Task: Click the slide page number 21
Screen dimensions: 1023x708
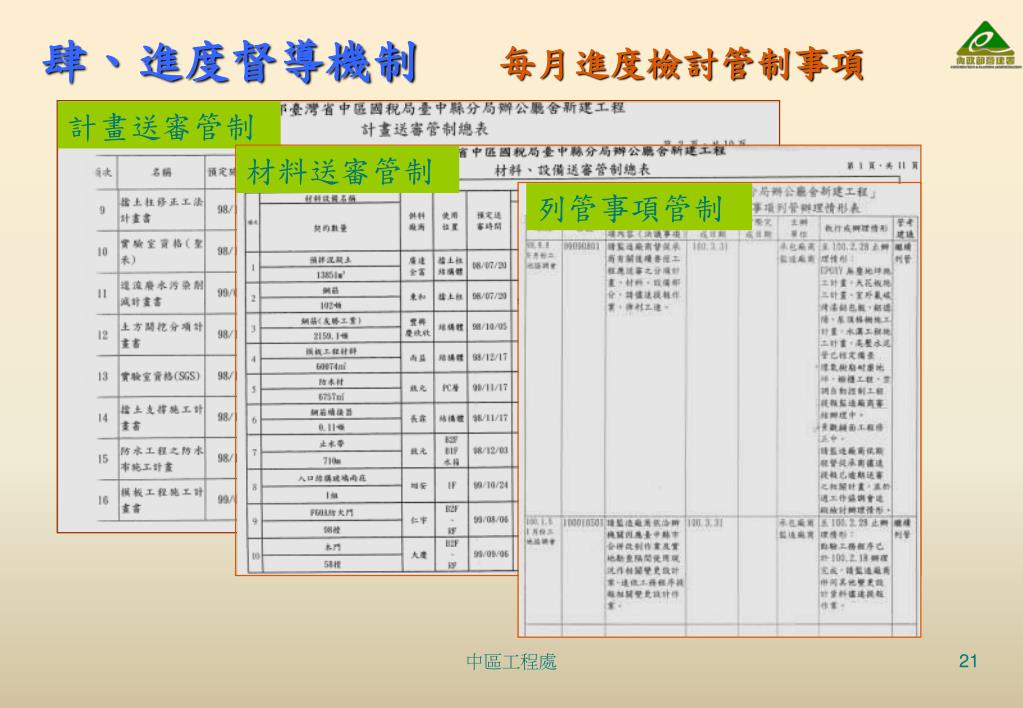Action: pos(968,662)
